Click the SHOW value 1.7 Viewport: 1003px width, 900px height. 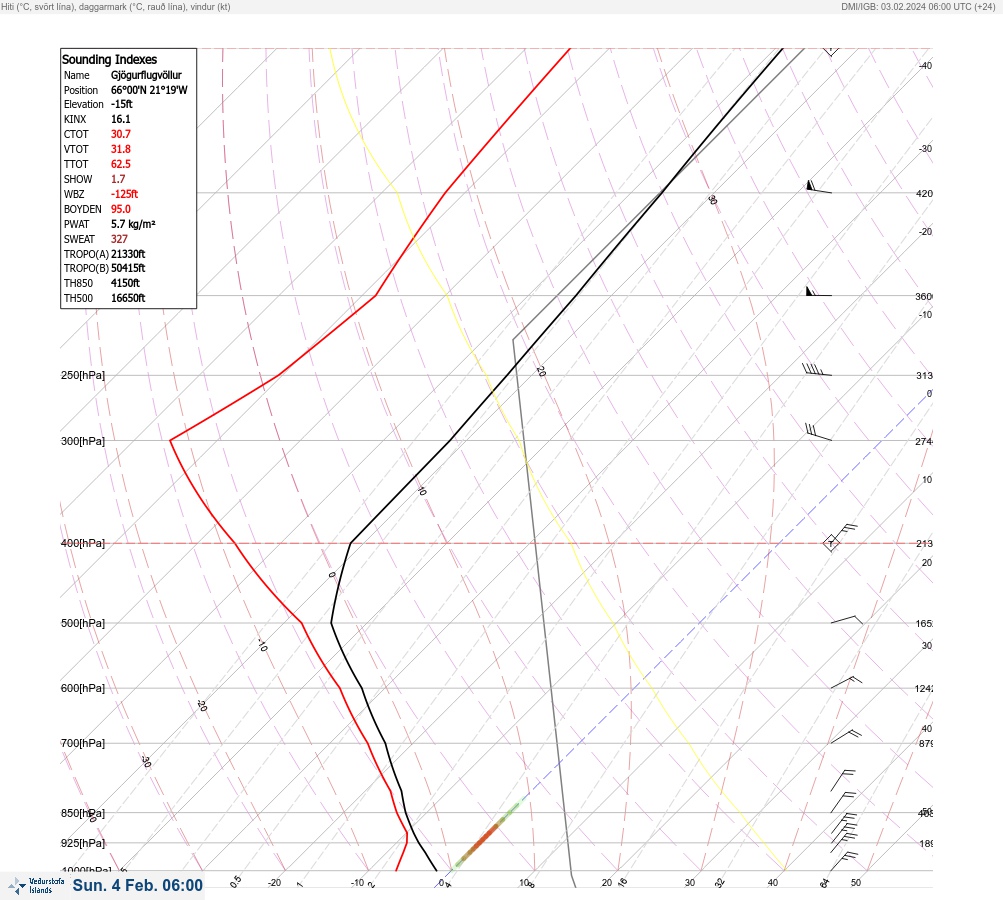point(118,179)
